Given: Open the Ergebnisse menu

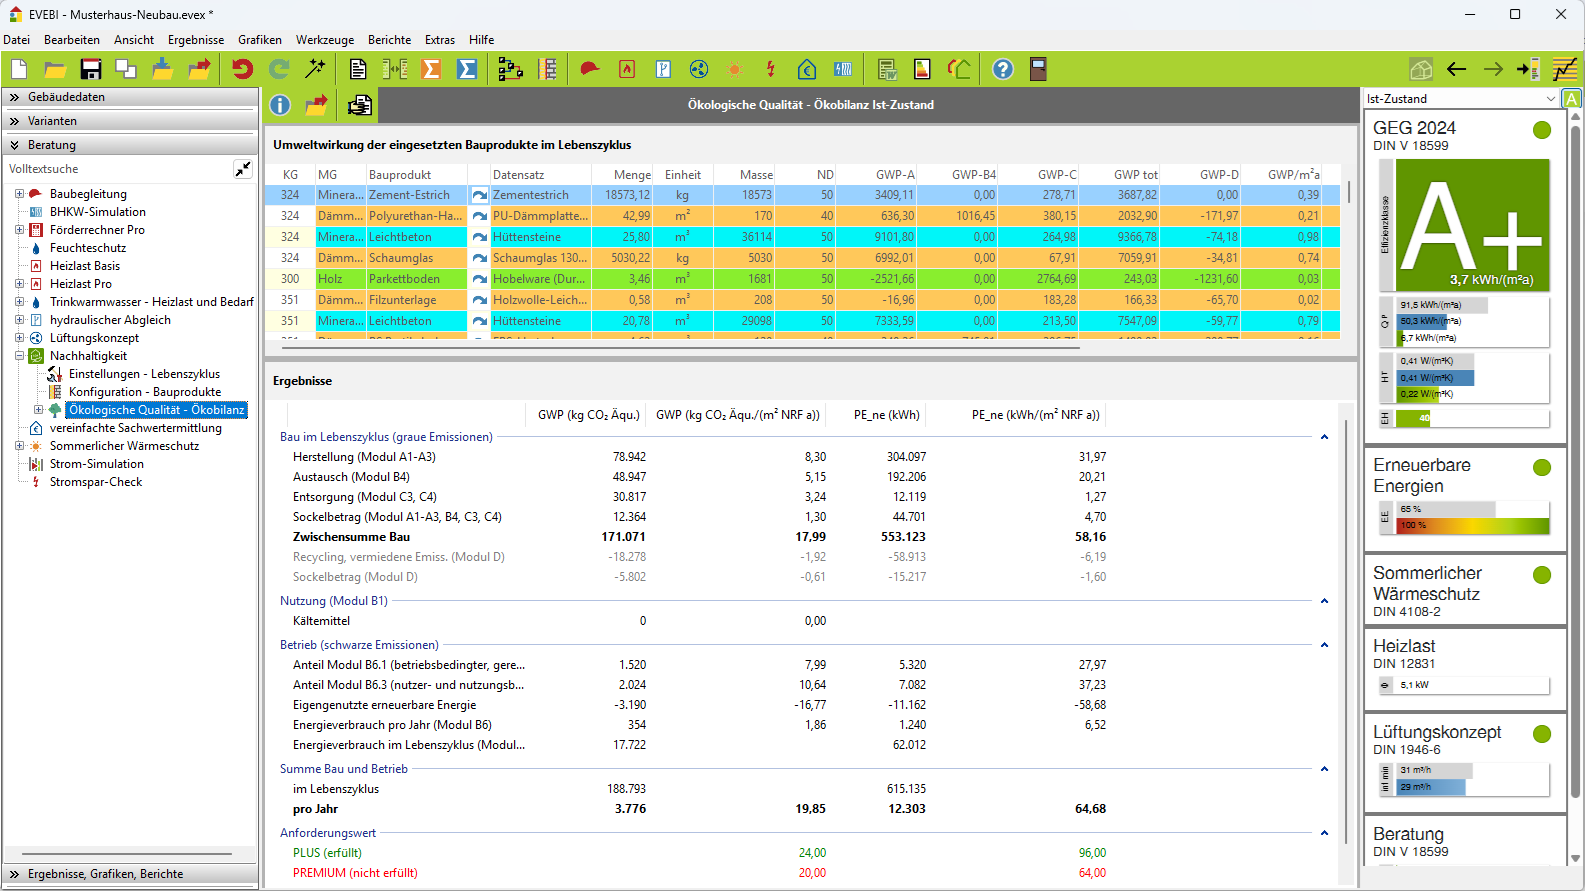Looking at the screenshot, I should click(x=196, y=40).
